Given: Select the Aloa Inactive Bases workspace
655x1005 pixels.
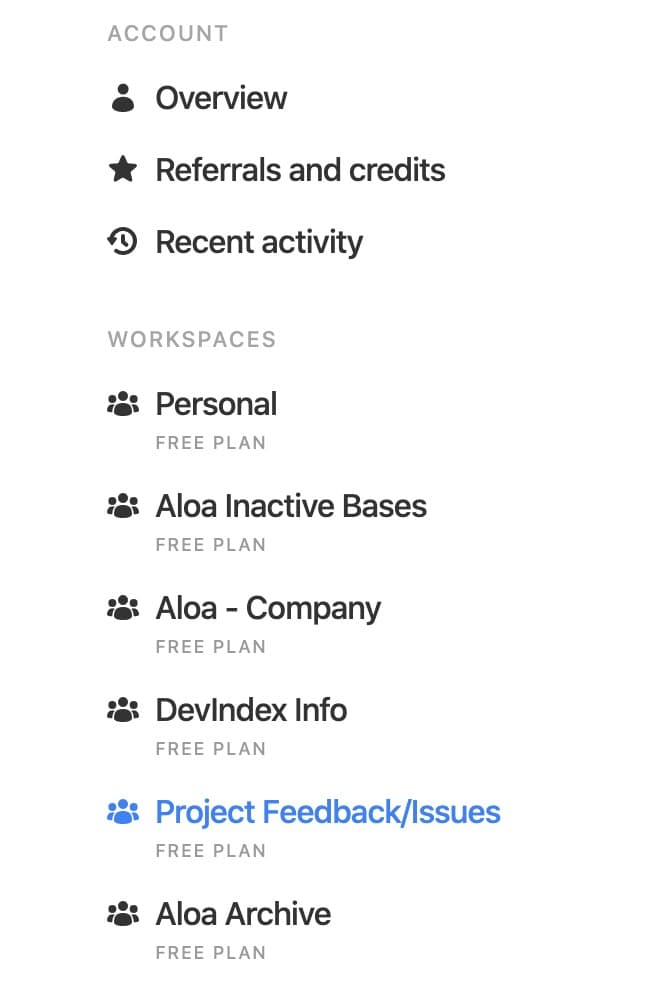Looking at the screenshot, I should pyautogui.click(x=291, y=506).
